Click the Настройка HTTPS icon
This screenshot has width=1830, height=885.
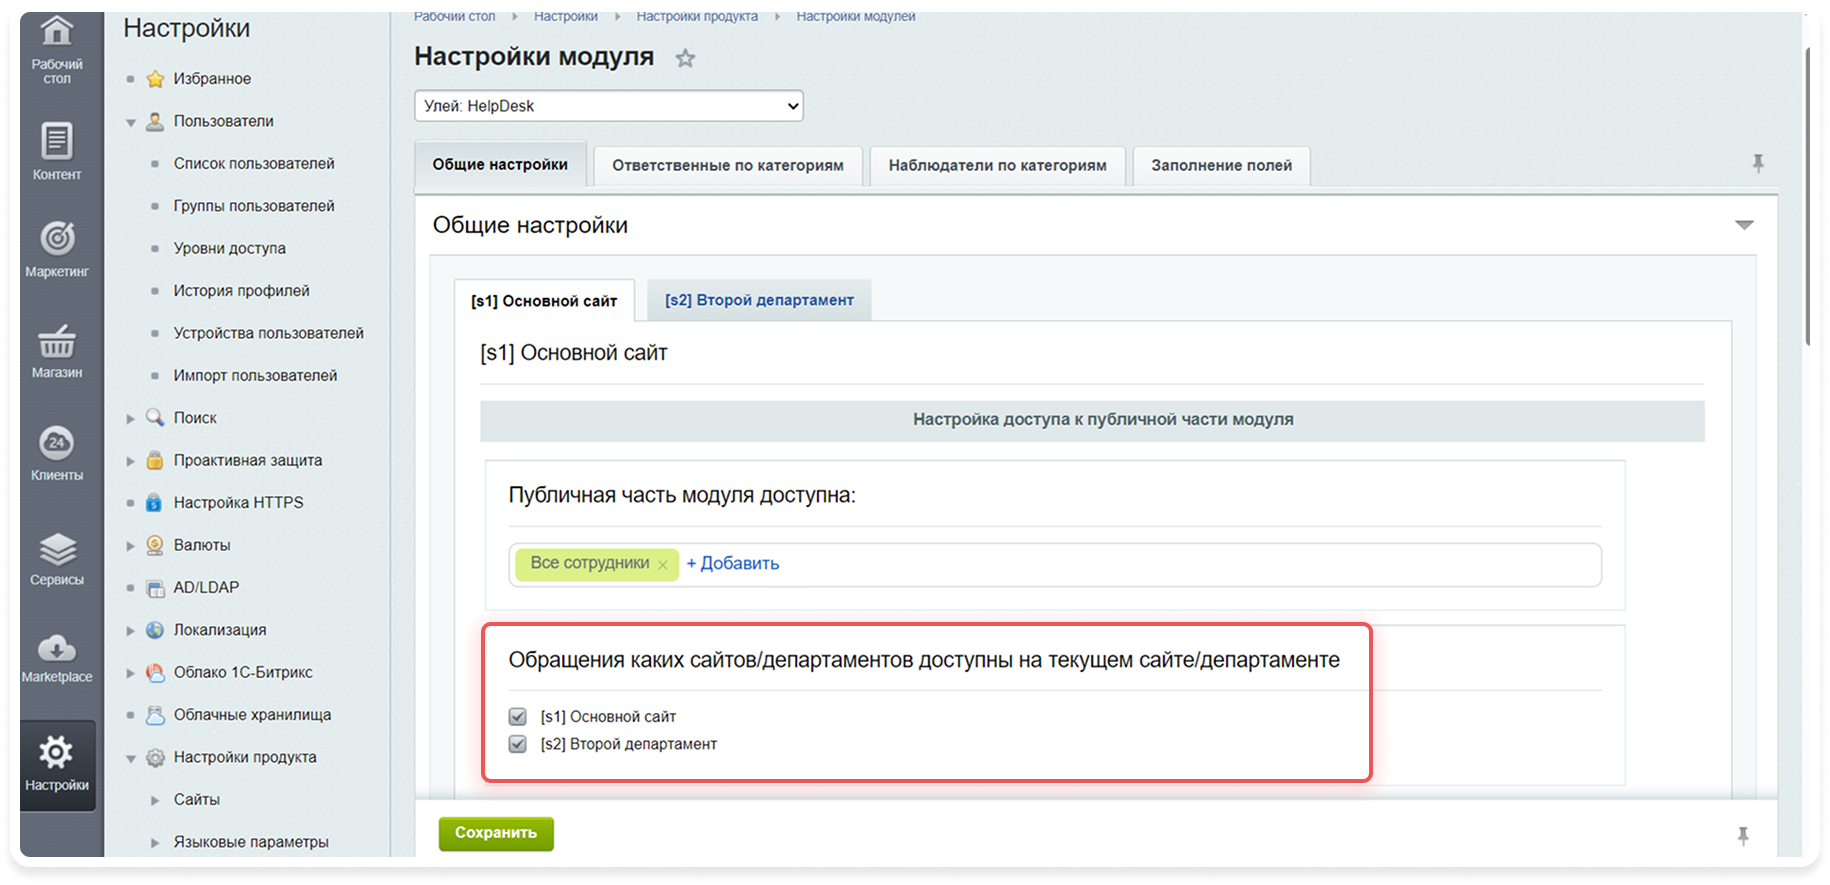point(155,503)
